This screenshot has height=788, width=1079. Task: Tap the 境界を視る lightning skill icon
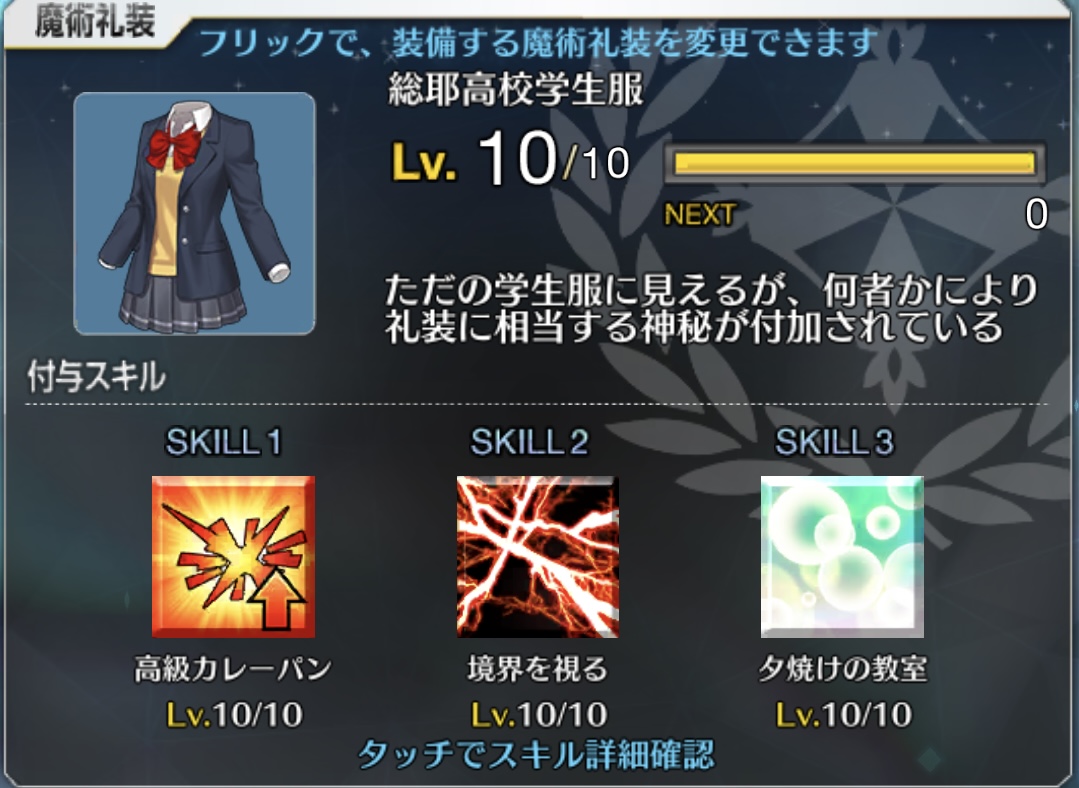pyautogui.click(x=537, y=556)
